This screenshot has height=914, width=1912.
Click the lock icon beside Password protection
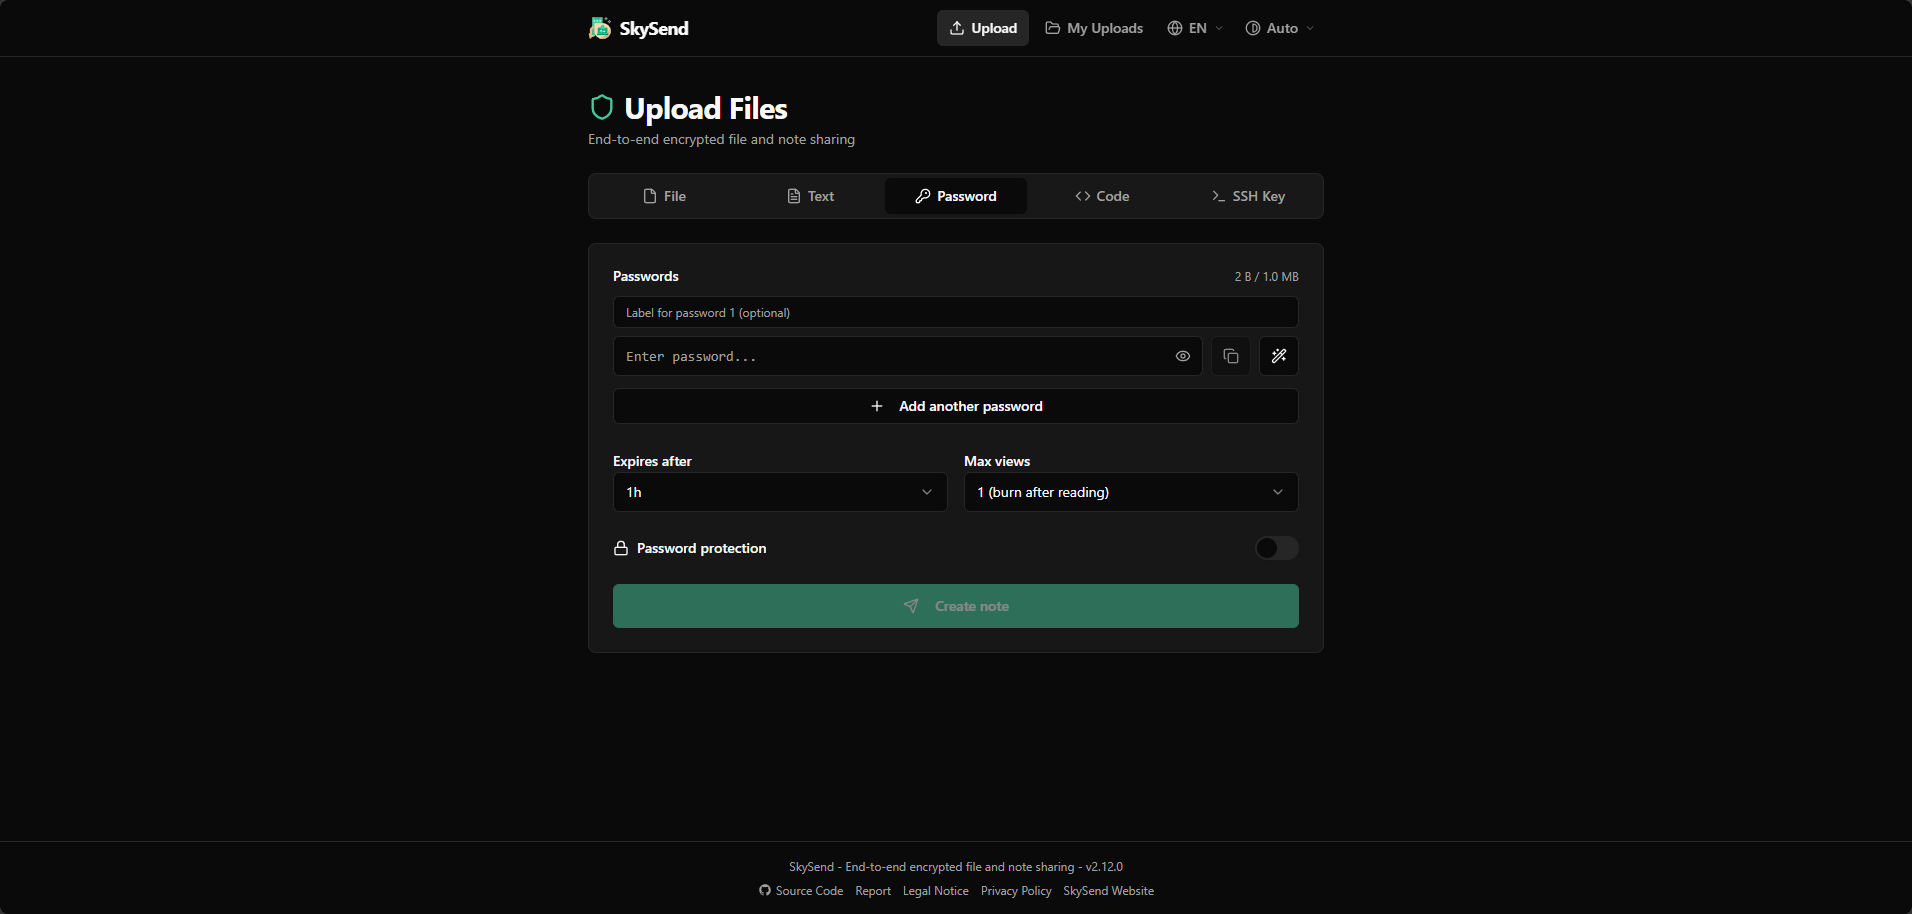coord(621,548)
